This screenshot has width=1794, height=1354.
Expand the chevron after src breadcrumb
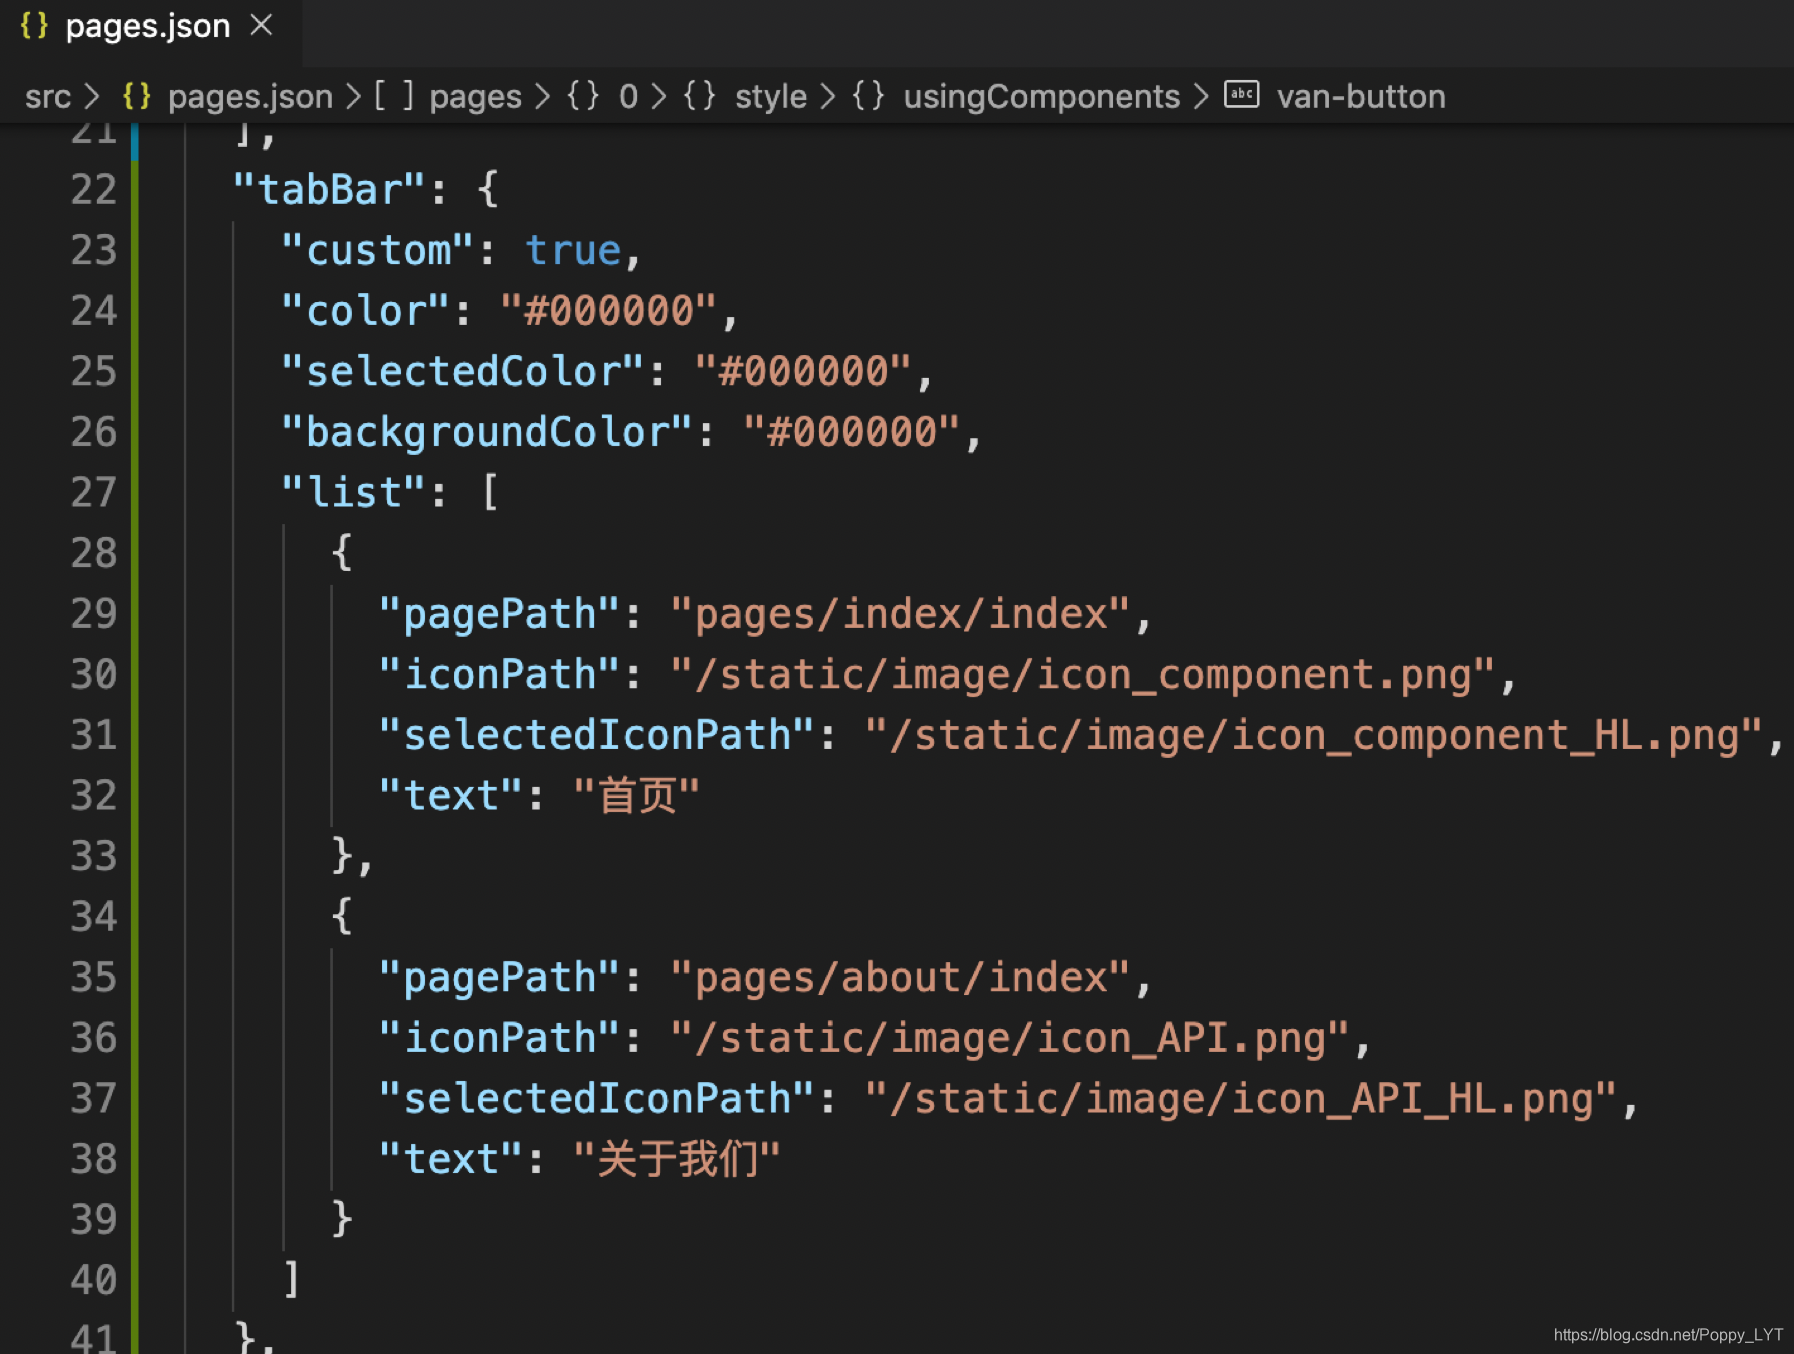coord(92,97)
